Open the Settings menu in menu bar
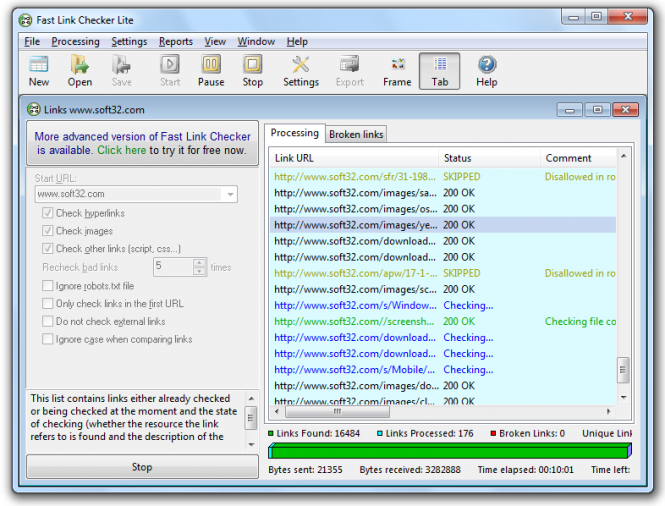 [129, 42]
